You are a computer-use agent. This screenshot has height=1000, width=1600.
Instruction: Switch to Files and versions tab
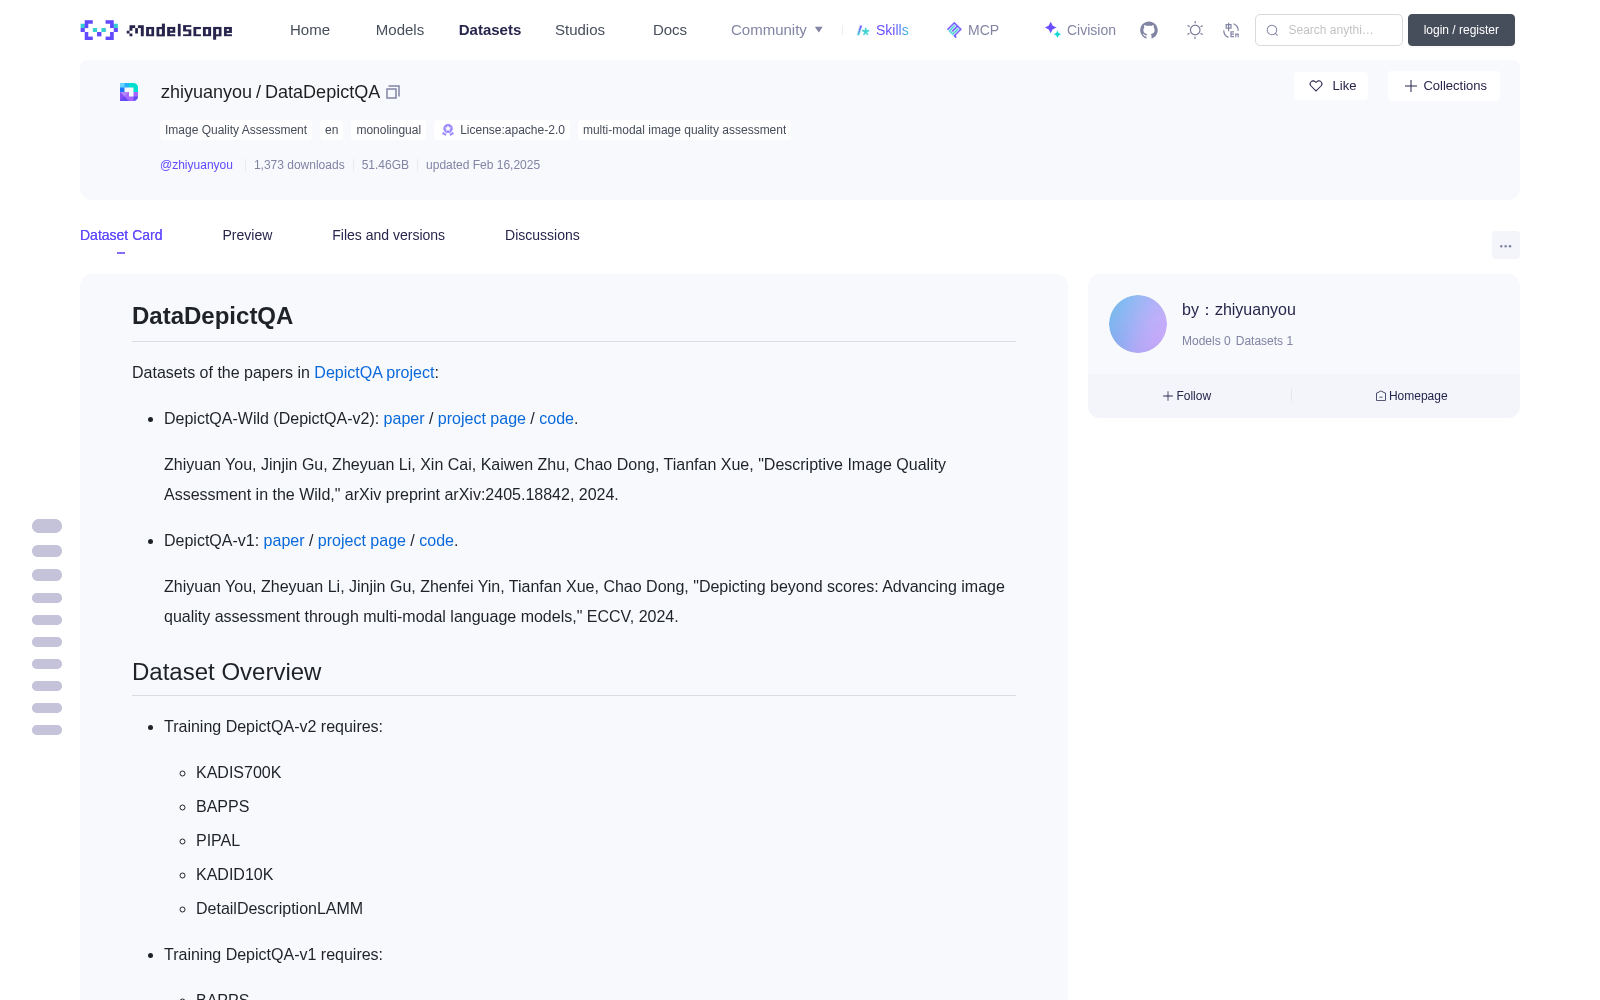[x=388, y=235]
